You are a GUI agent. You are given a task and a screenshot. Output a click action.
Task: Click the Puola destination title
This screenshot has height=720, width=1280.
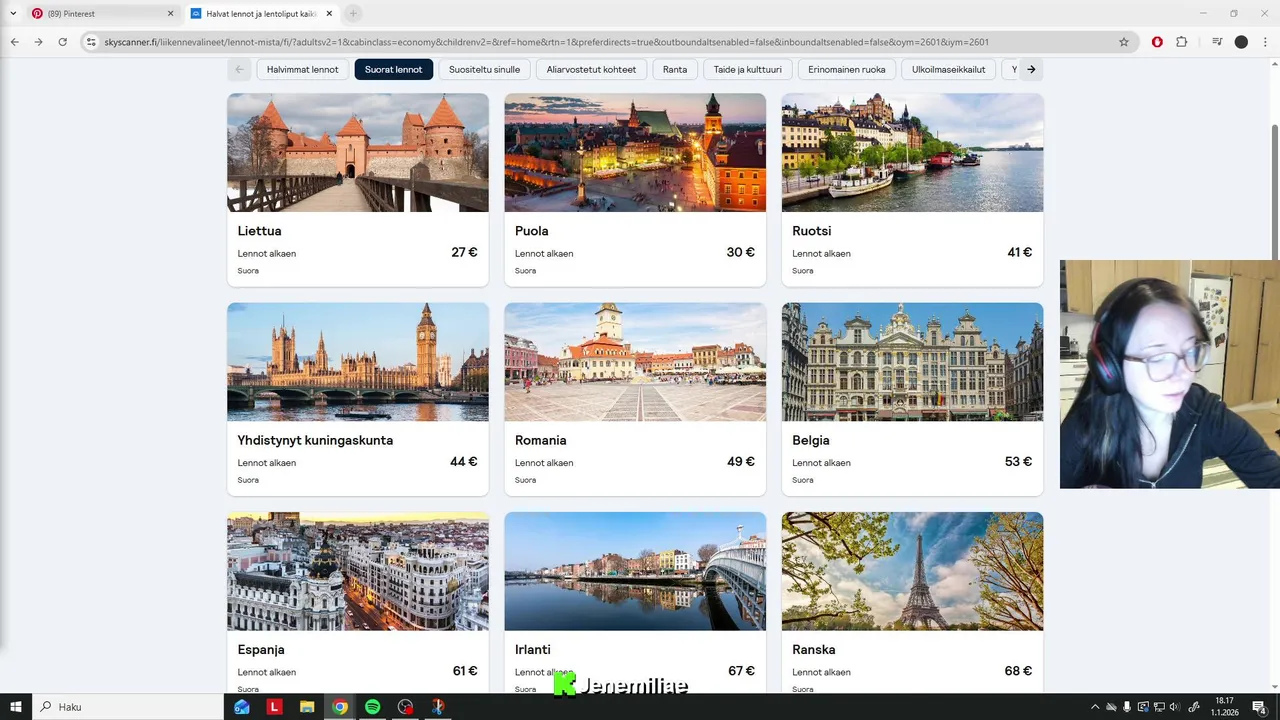[532, 231]
